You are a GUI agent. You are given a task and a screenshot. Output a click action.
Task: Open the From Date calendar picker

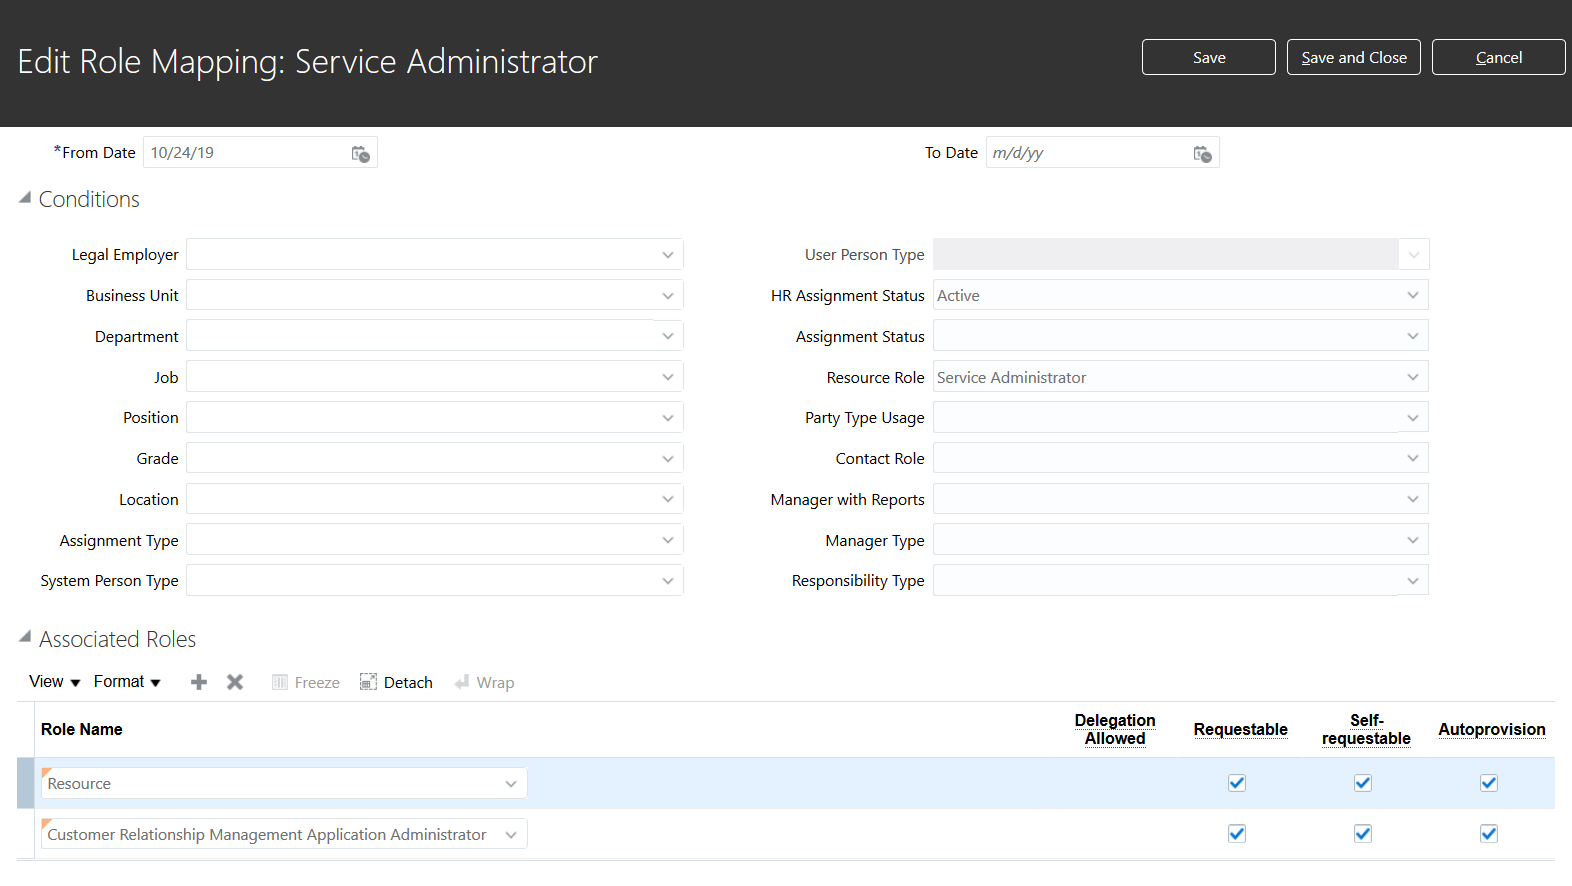pyautogui.click(x=360, y=153)
